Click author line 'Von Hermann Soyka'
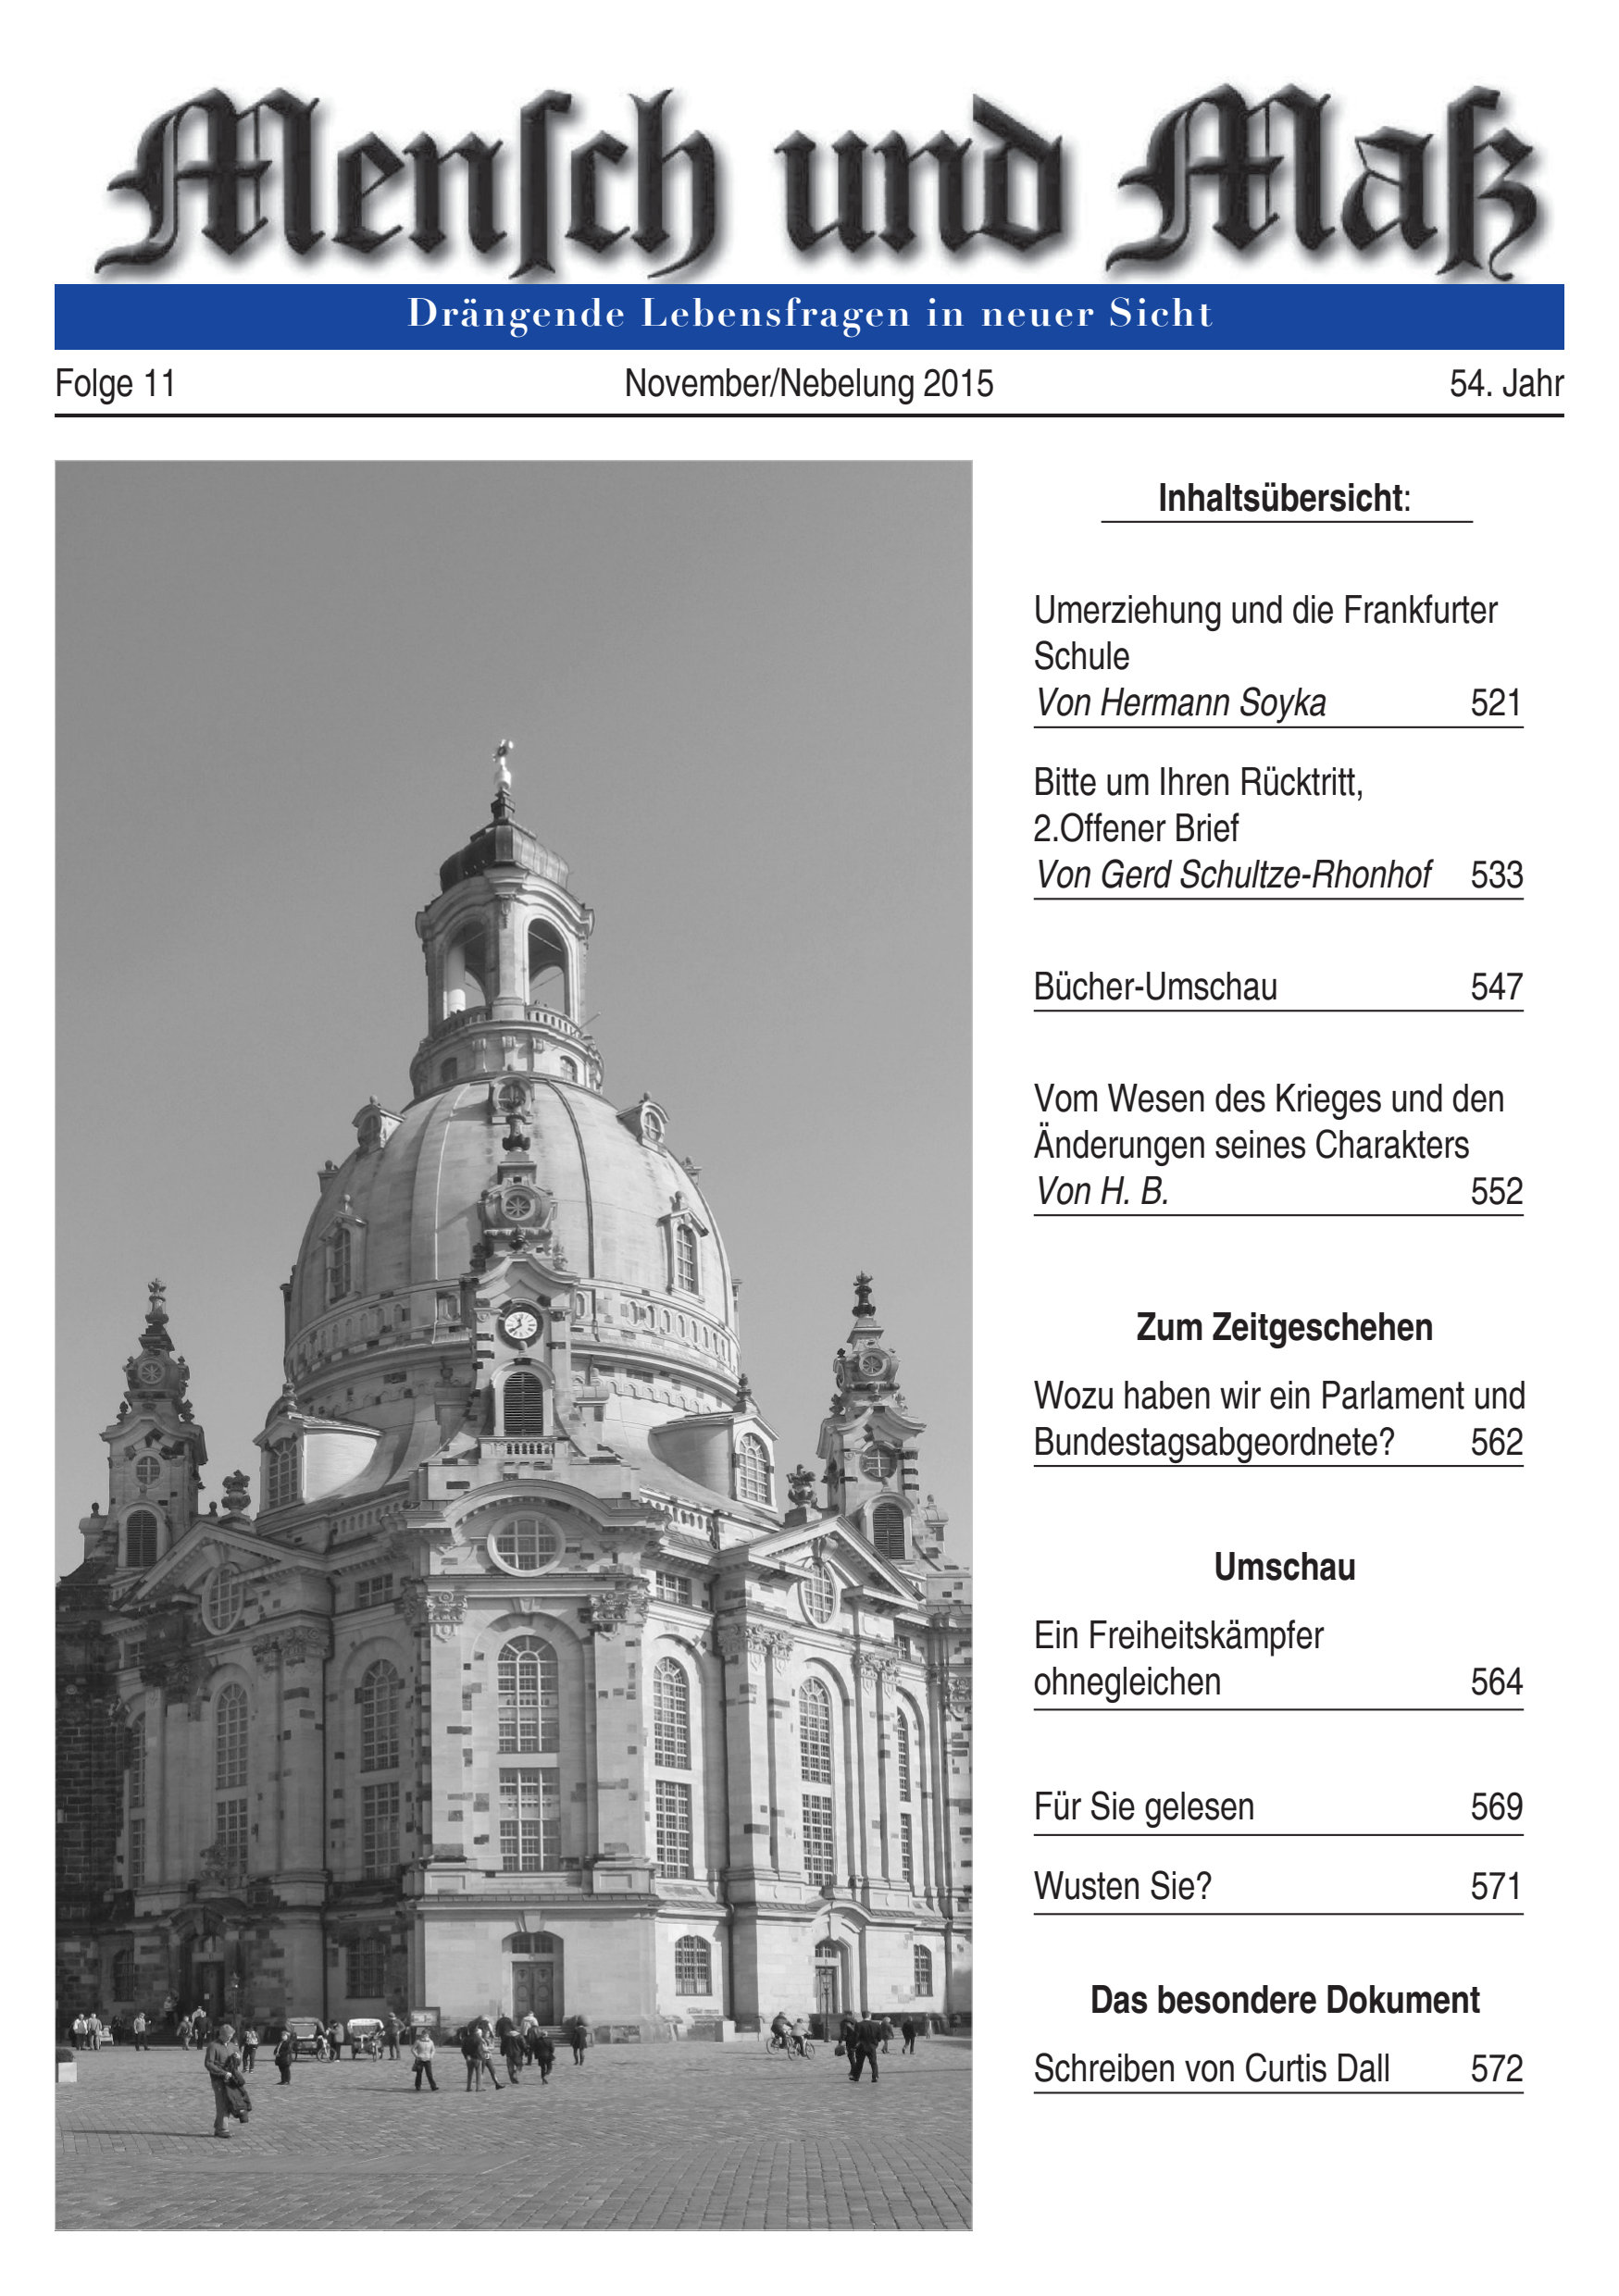 tap(1180, 703)
